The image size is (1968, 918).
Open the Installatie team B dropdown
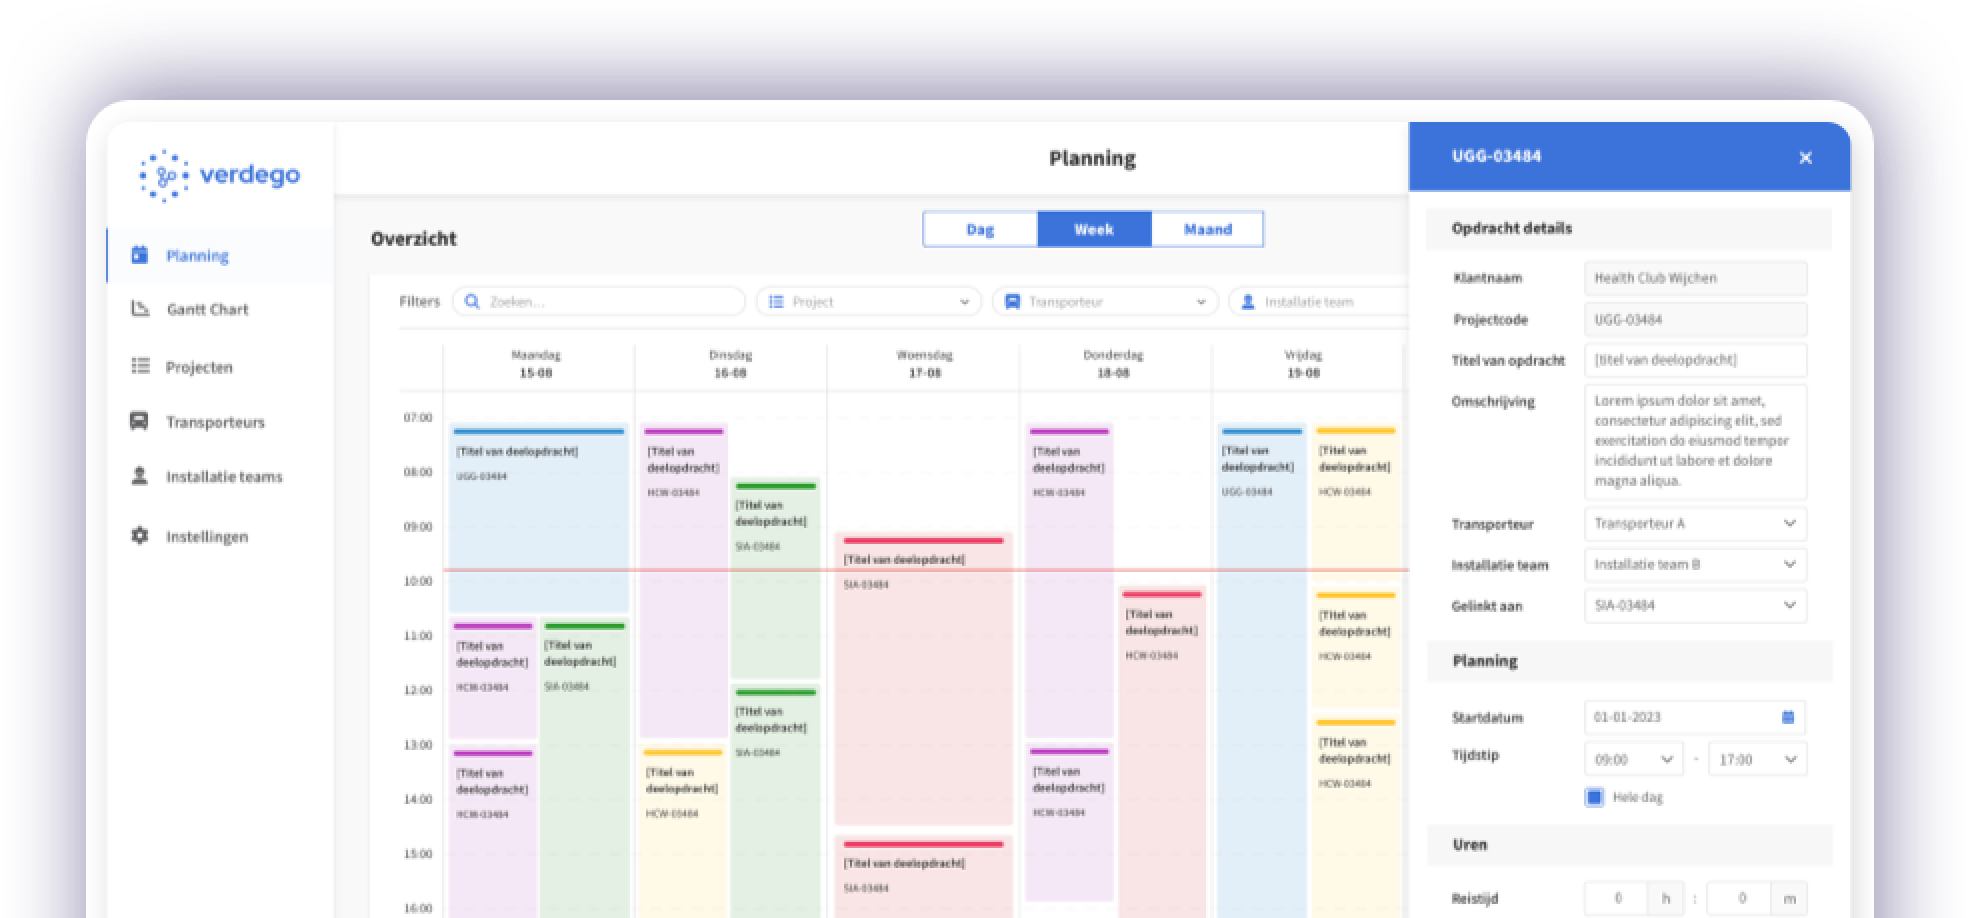coord(1695,565)
